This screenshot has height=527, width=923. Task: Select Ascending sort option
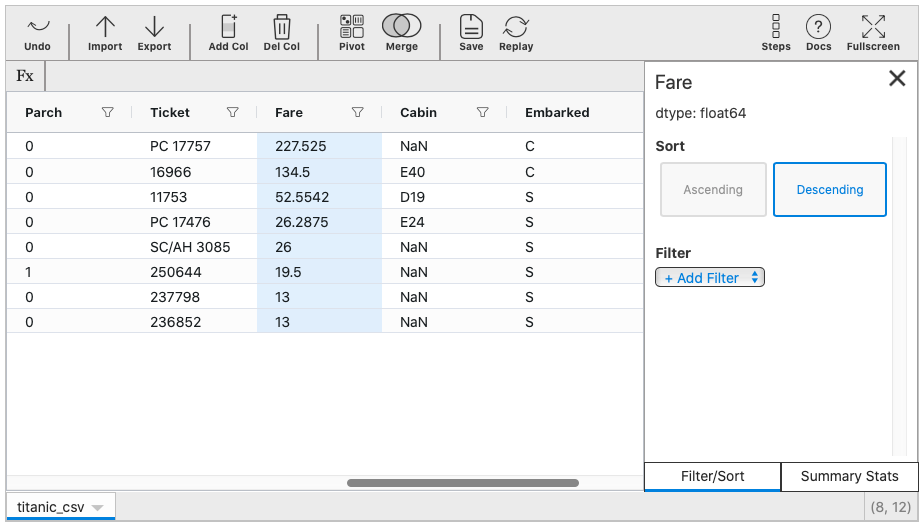[713, 190]
